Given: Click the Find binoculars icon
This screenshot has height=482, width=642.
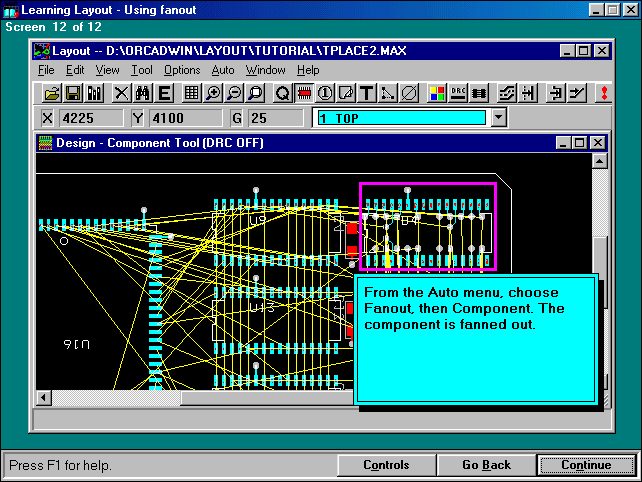Looking at the screenshot, I should point(142,93).
